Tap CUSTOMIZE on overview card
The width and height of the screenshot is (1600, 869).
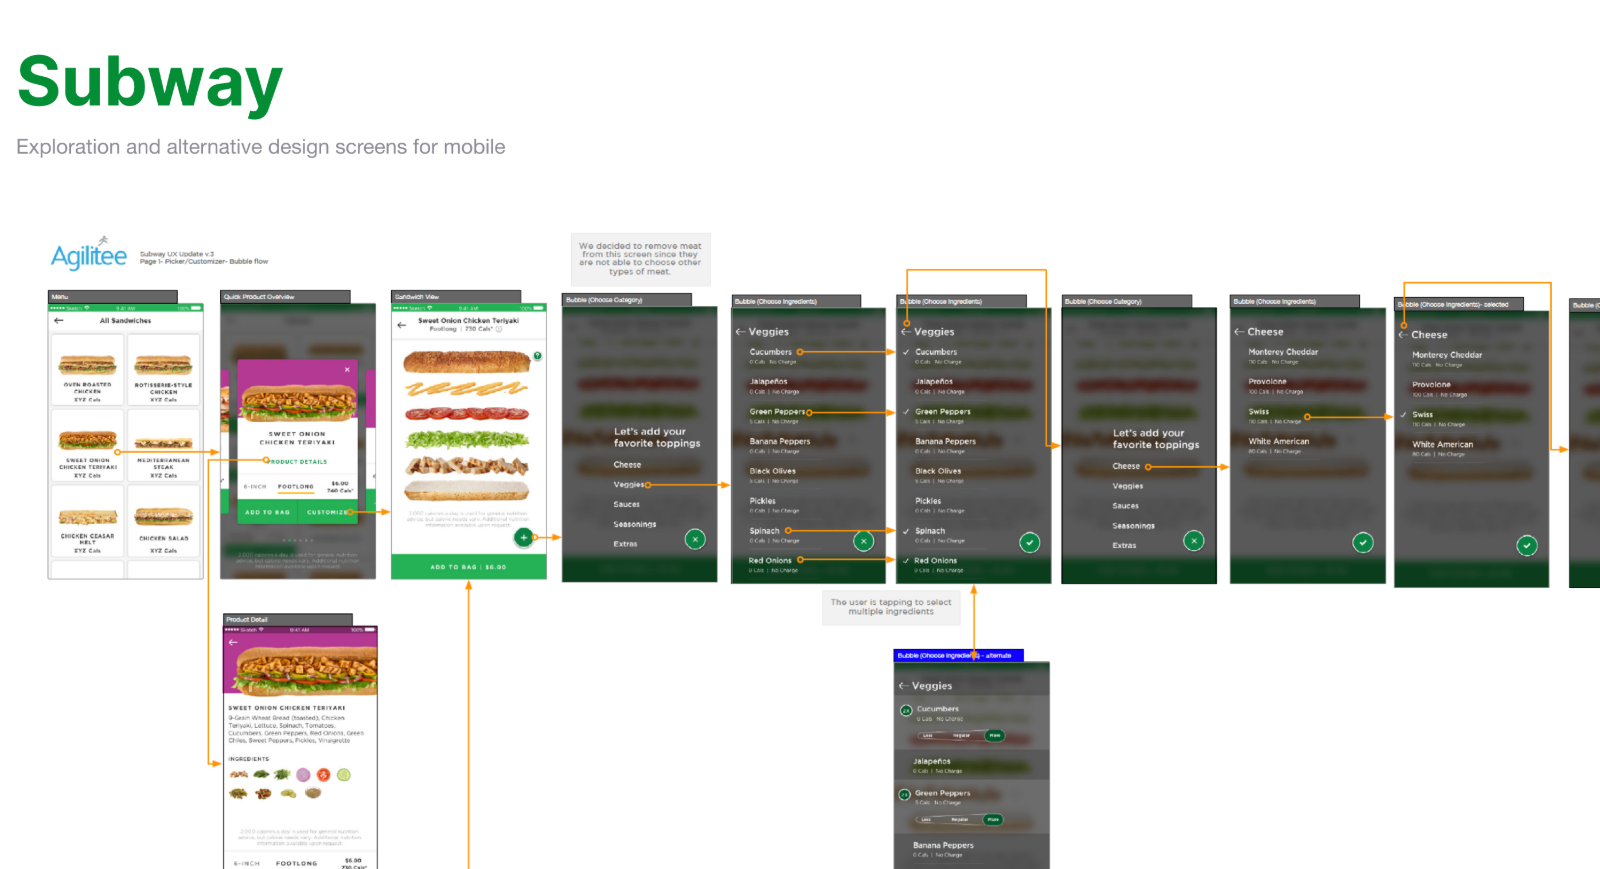coord(326,512)
